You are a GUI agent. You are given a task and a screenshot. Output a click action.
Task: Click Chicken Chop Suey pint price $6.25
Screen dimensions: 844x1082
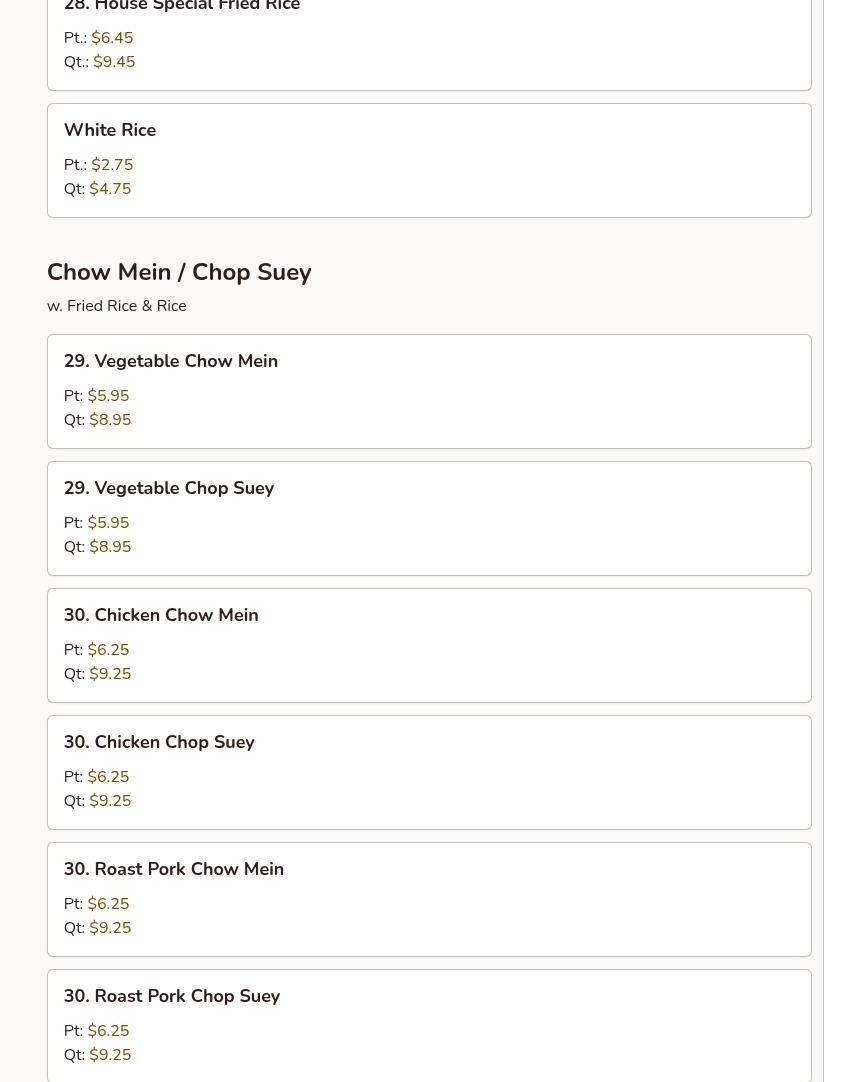108,777
